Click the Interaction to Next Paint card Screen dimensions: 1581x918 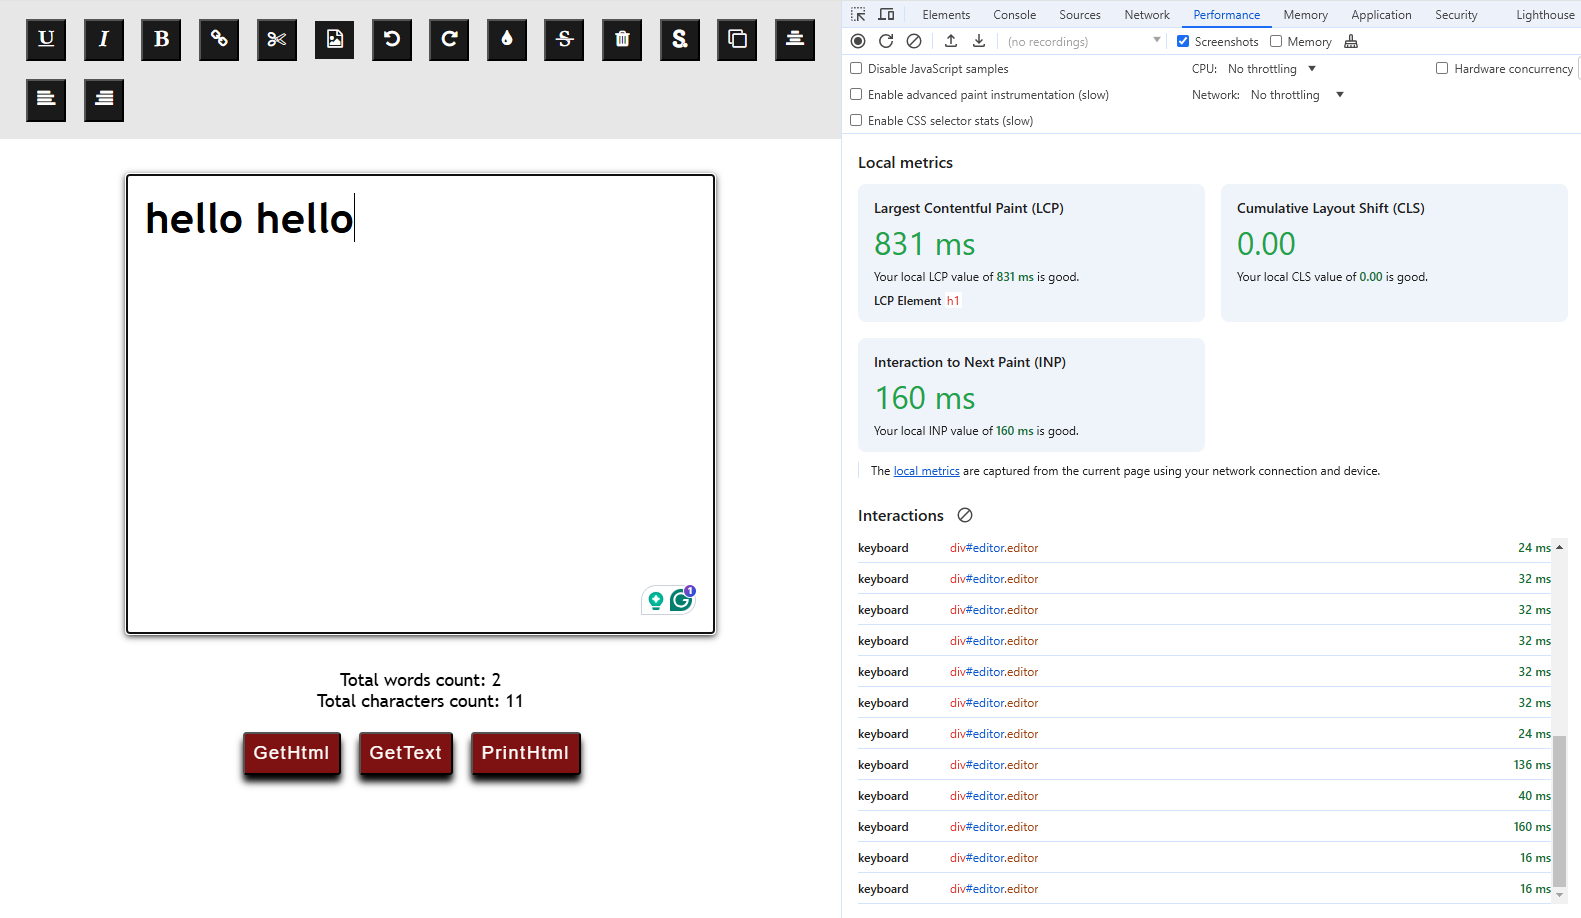(1031, 395)
